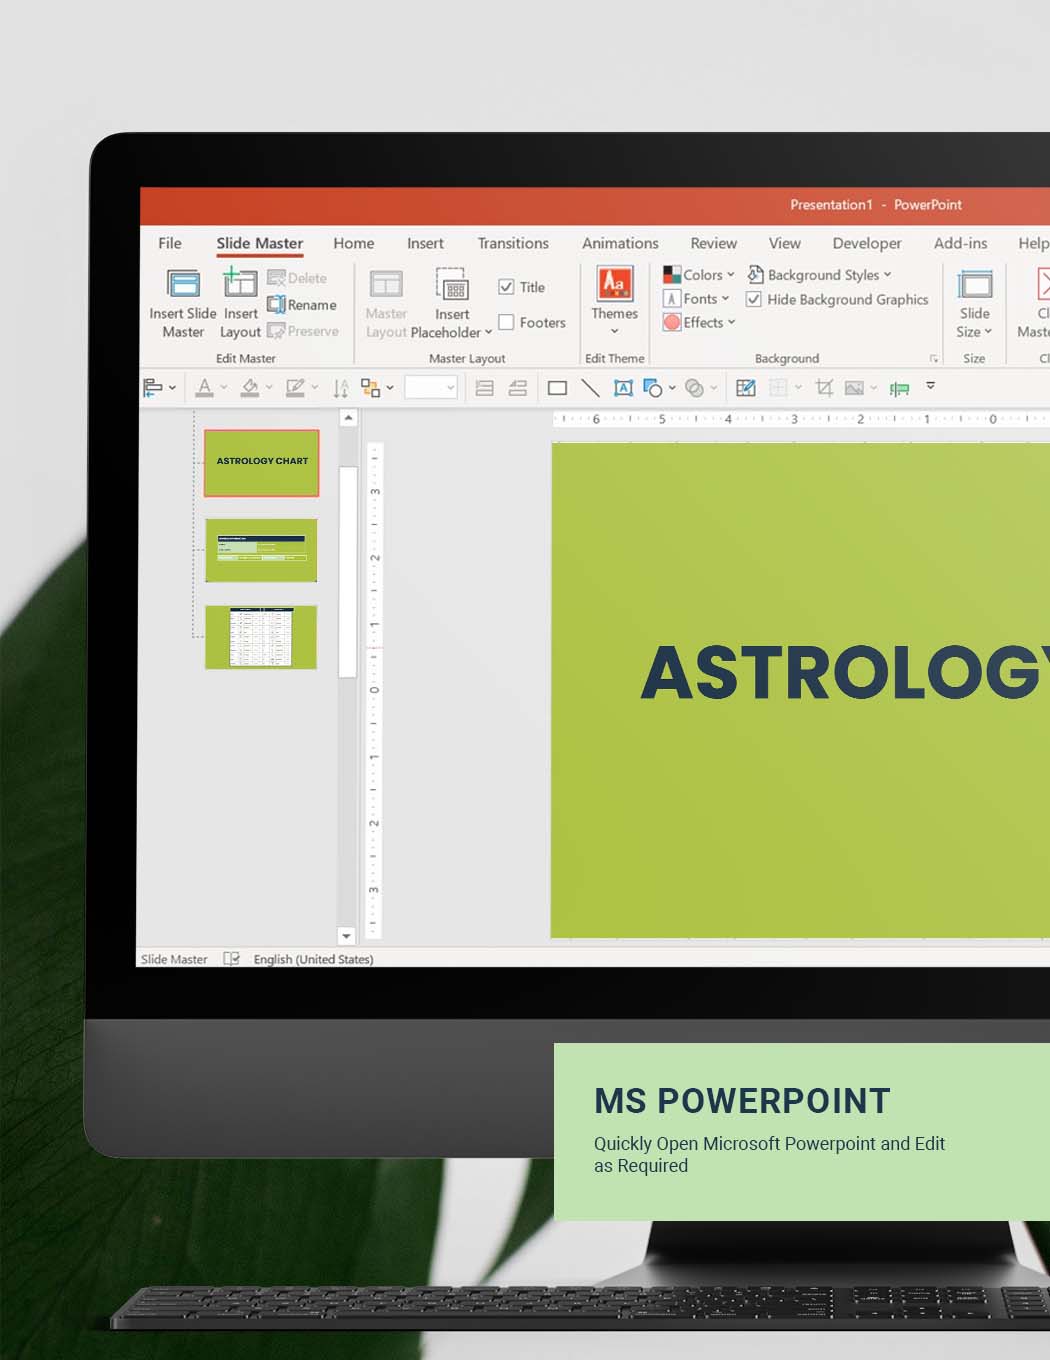Switch to the Transitions tab
Viewport: 1050px width, 1360px height.
coord(512,243)
